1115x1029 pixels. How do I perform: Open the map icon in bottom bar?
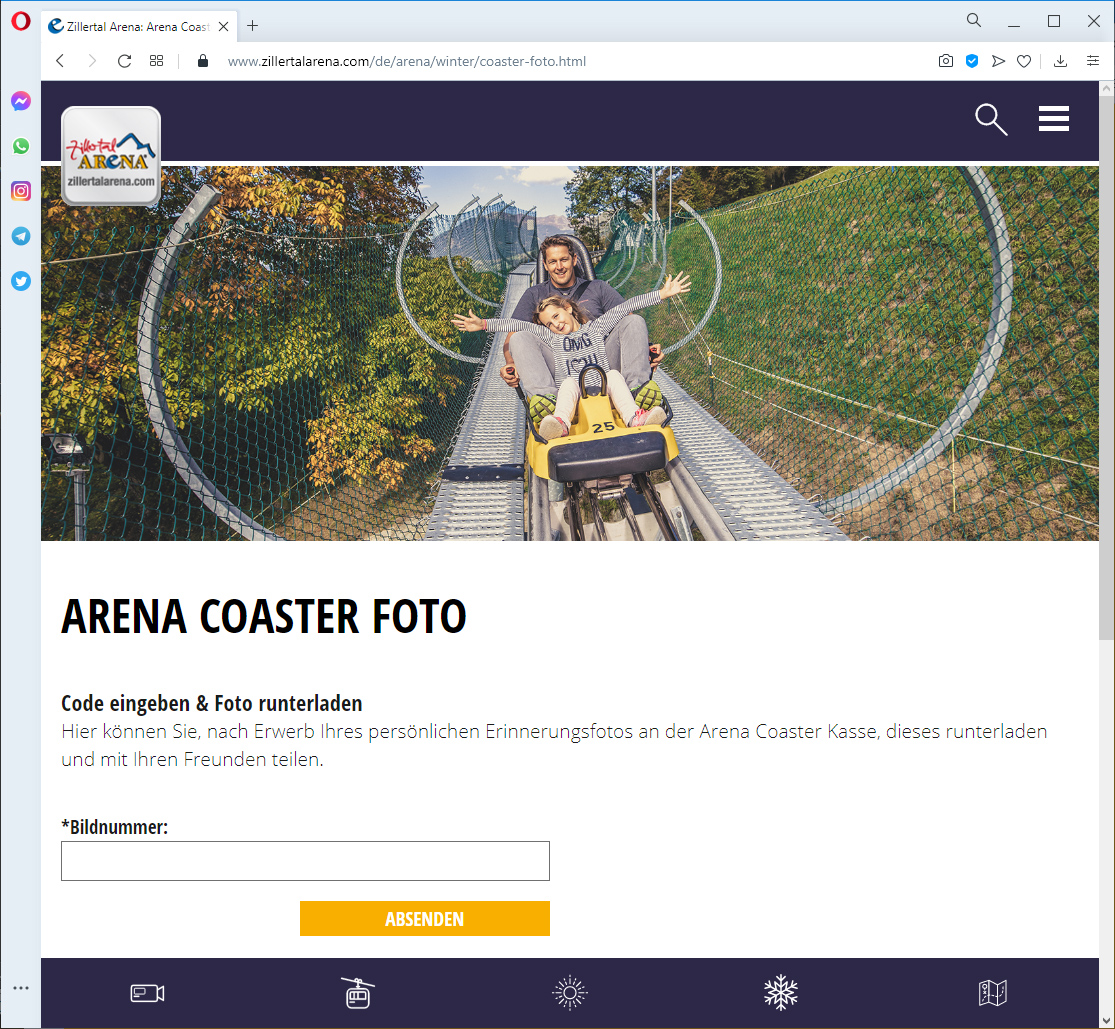pos(992,993)
